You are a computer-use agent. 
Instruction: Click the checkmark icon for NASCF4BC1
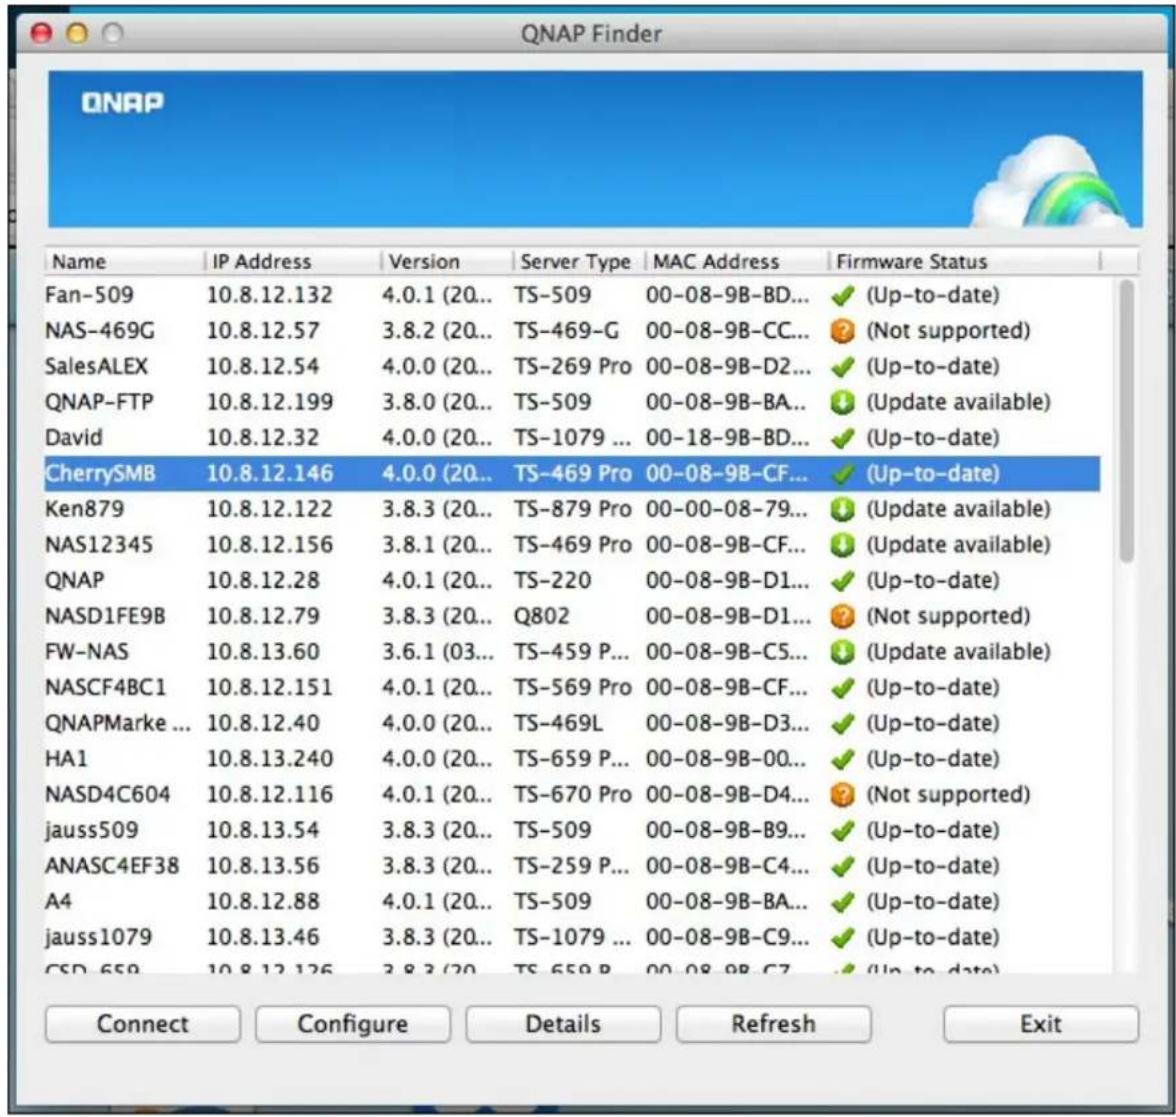(x=842, y=688)
